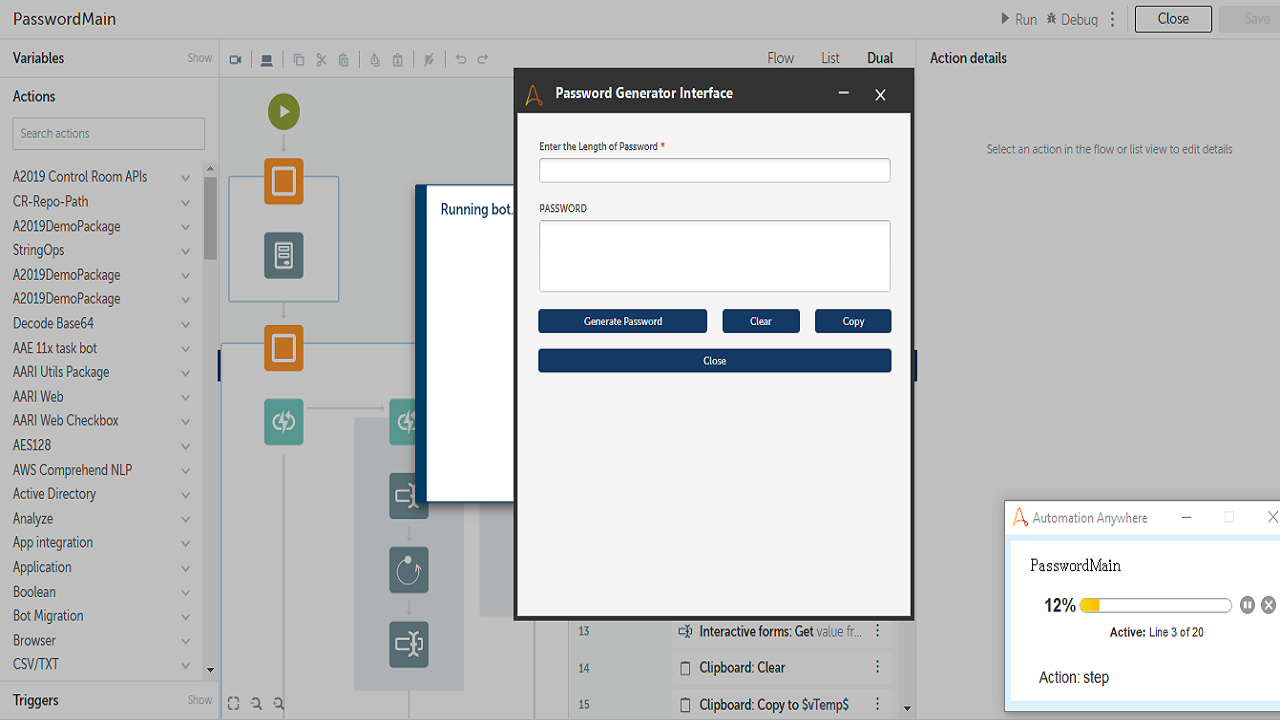Click the second magnifier zoom icon on the canvas
This screenshot has width=1280, height=720.
(279, 703)
